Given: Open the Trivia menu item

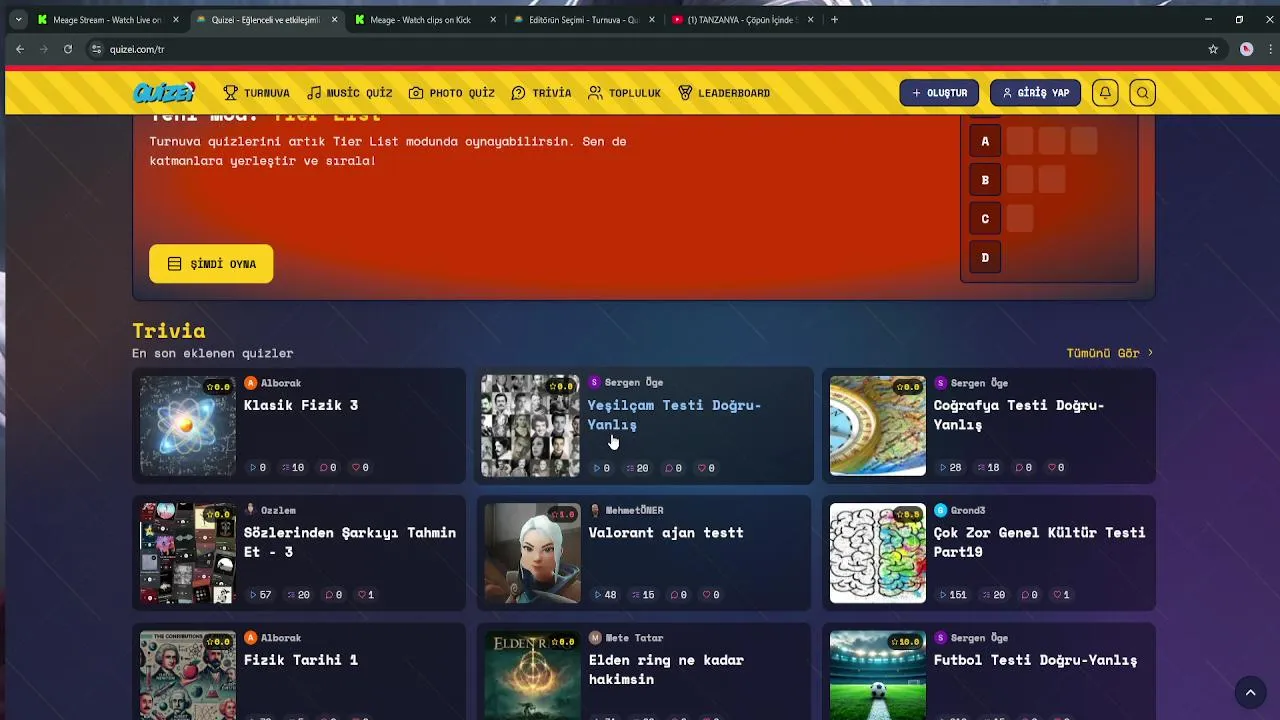Looking at the screenshot, I should click(541, 93).
